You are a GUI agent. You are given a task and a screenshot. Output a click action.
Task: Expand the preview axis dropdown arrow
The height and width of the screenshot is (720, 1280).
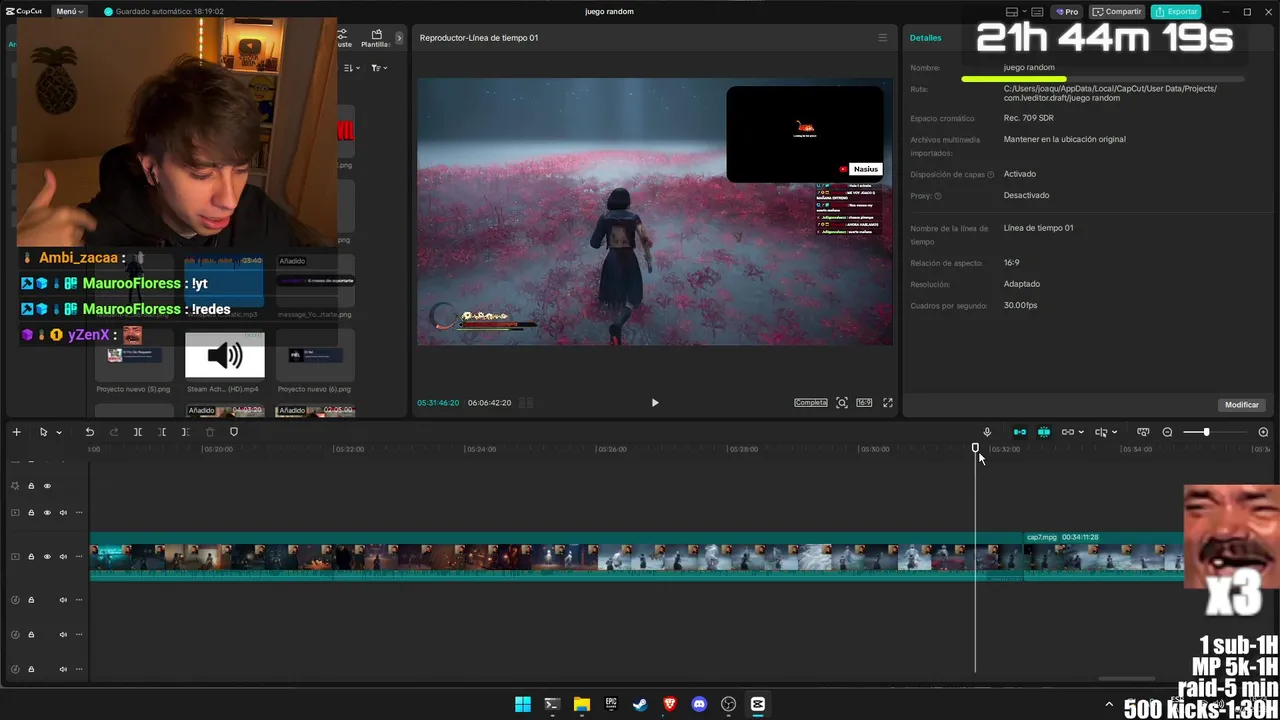click(x=1114, y=432)
